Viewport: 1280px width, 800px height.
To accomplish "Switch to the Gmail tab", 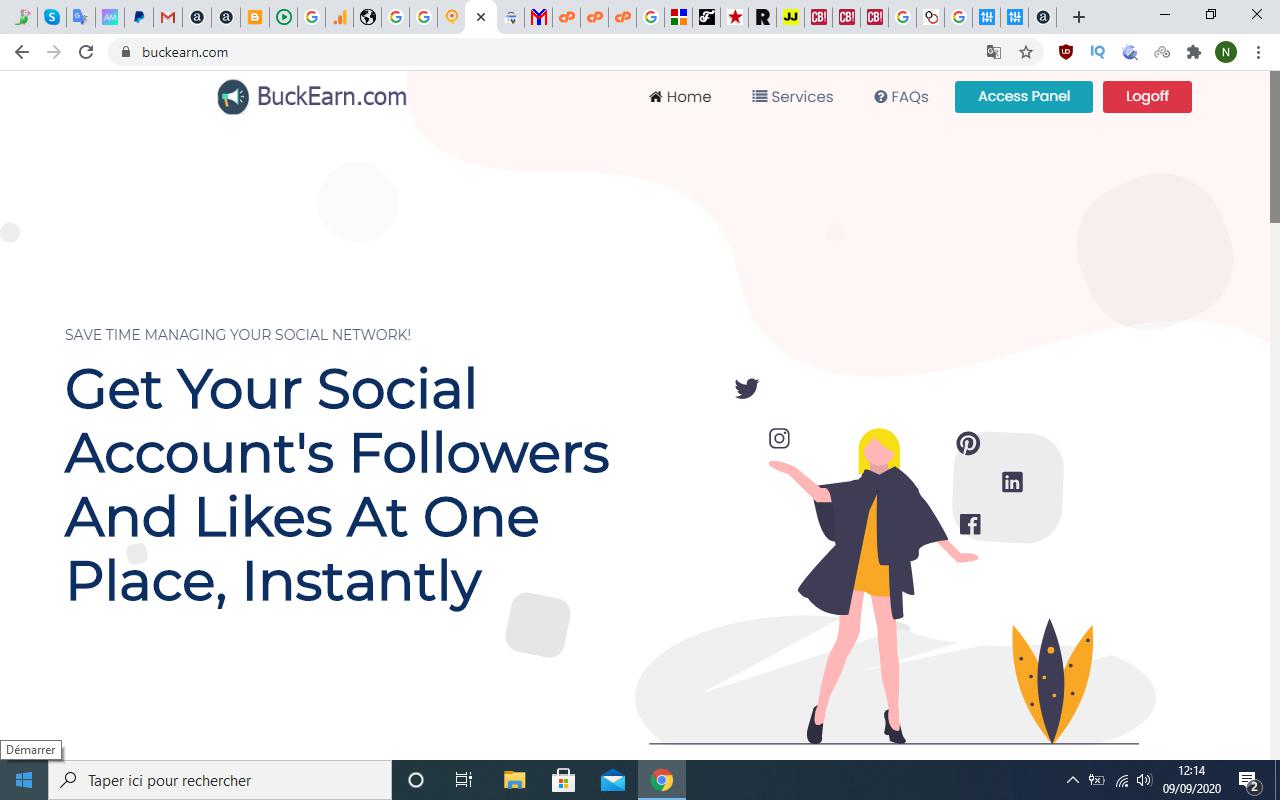I will (168, 17).
